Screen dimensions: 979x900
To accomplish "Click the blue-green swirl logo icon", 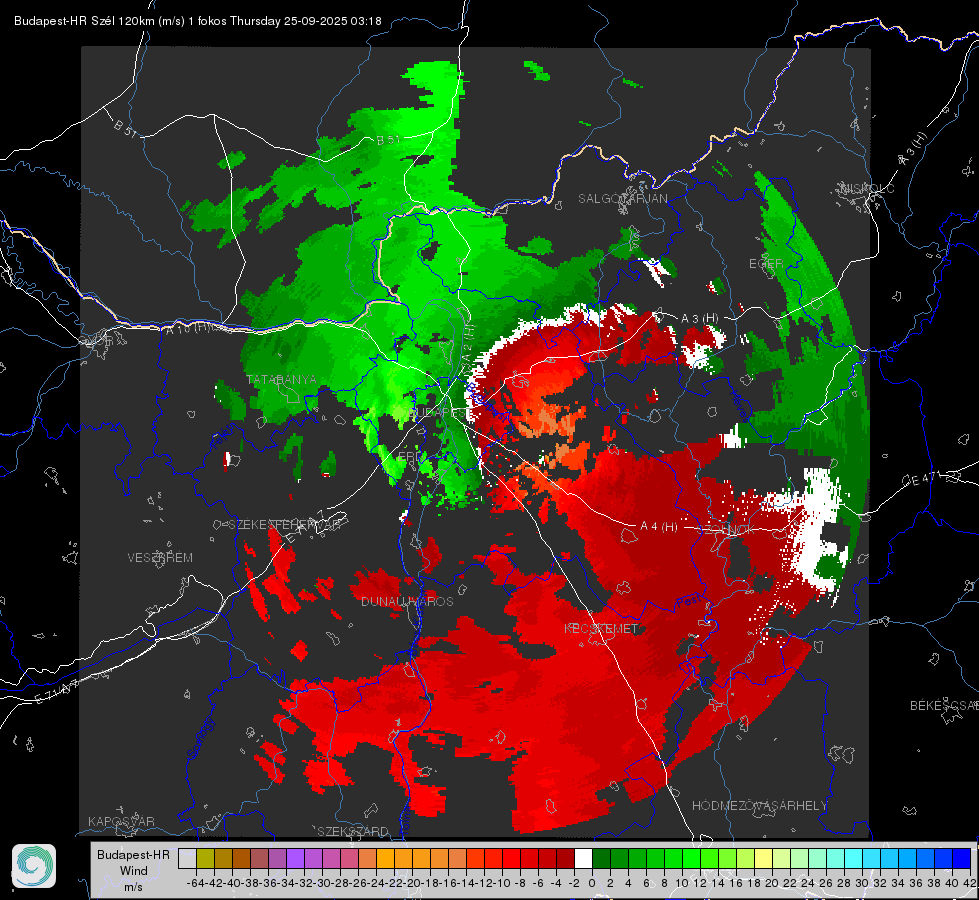I will [34, 866].
